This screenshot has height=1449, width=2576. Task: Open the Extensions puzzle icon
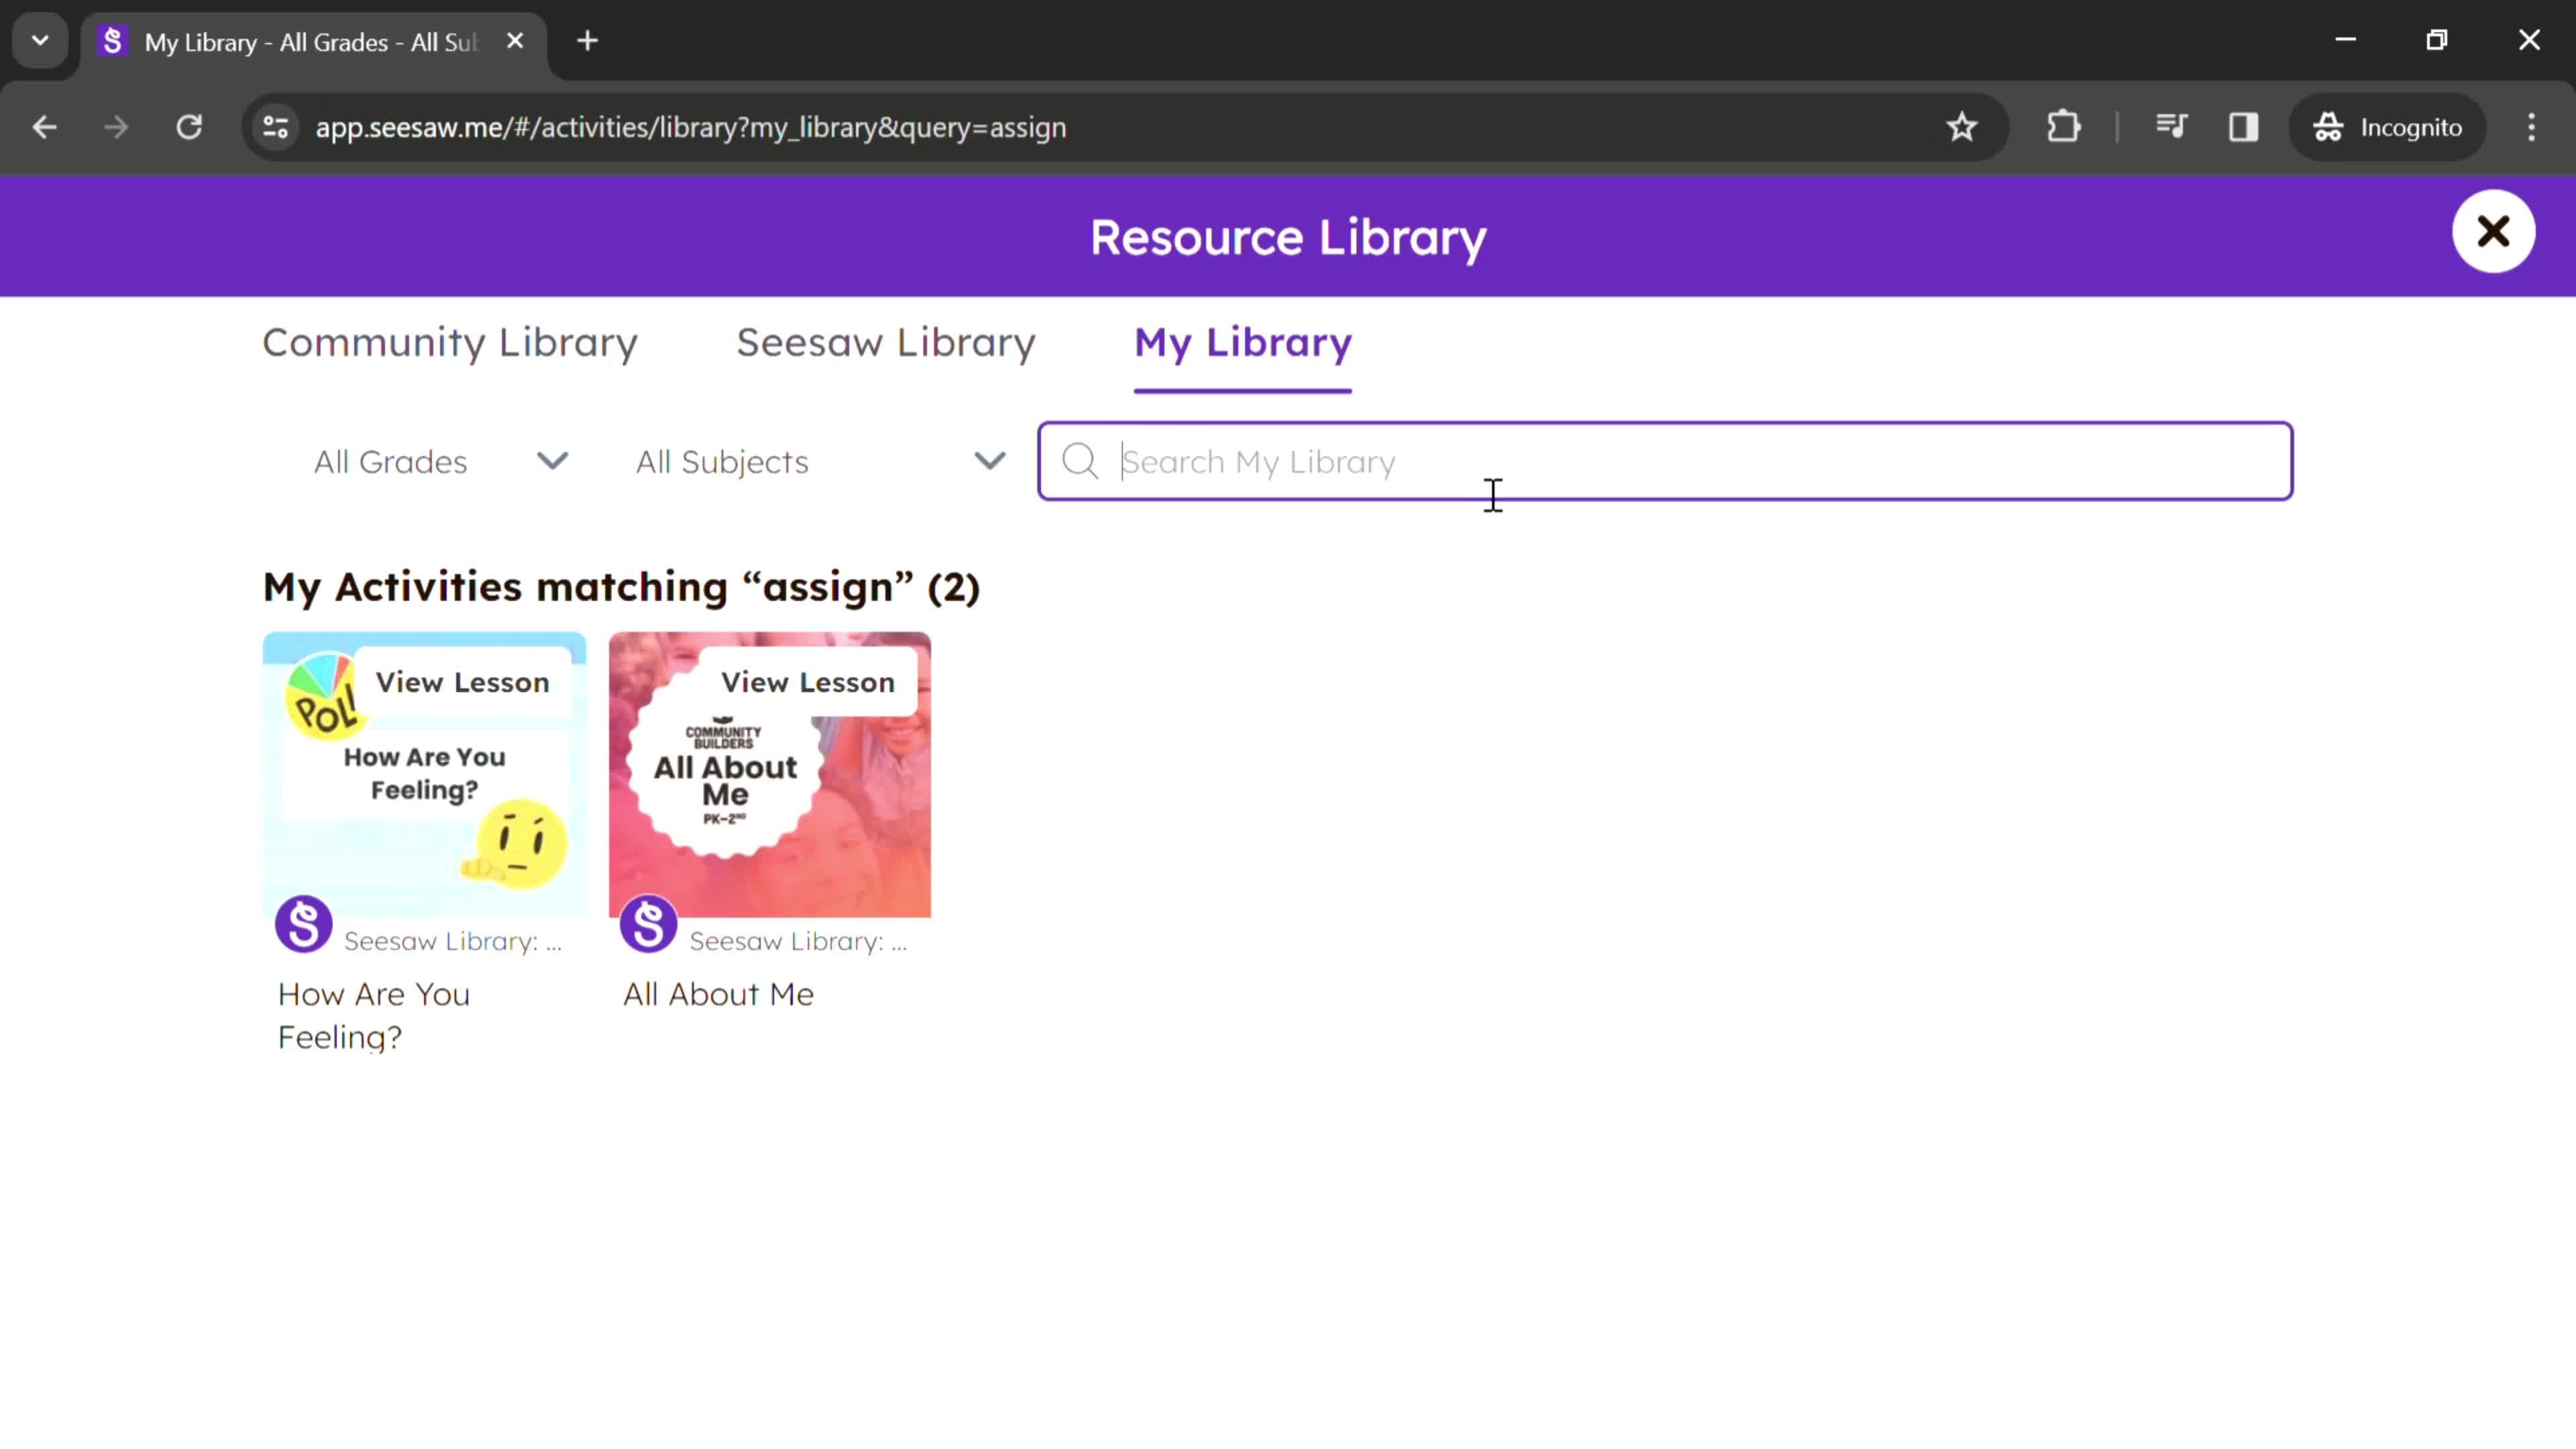pyautogui.click(x=2064, y=127)
